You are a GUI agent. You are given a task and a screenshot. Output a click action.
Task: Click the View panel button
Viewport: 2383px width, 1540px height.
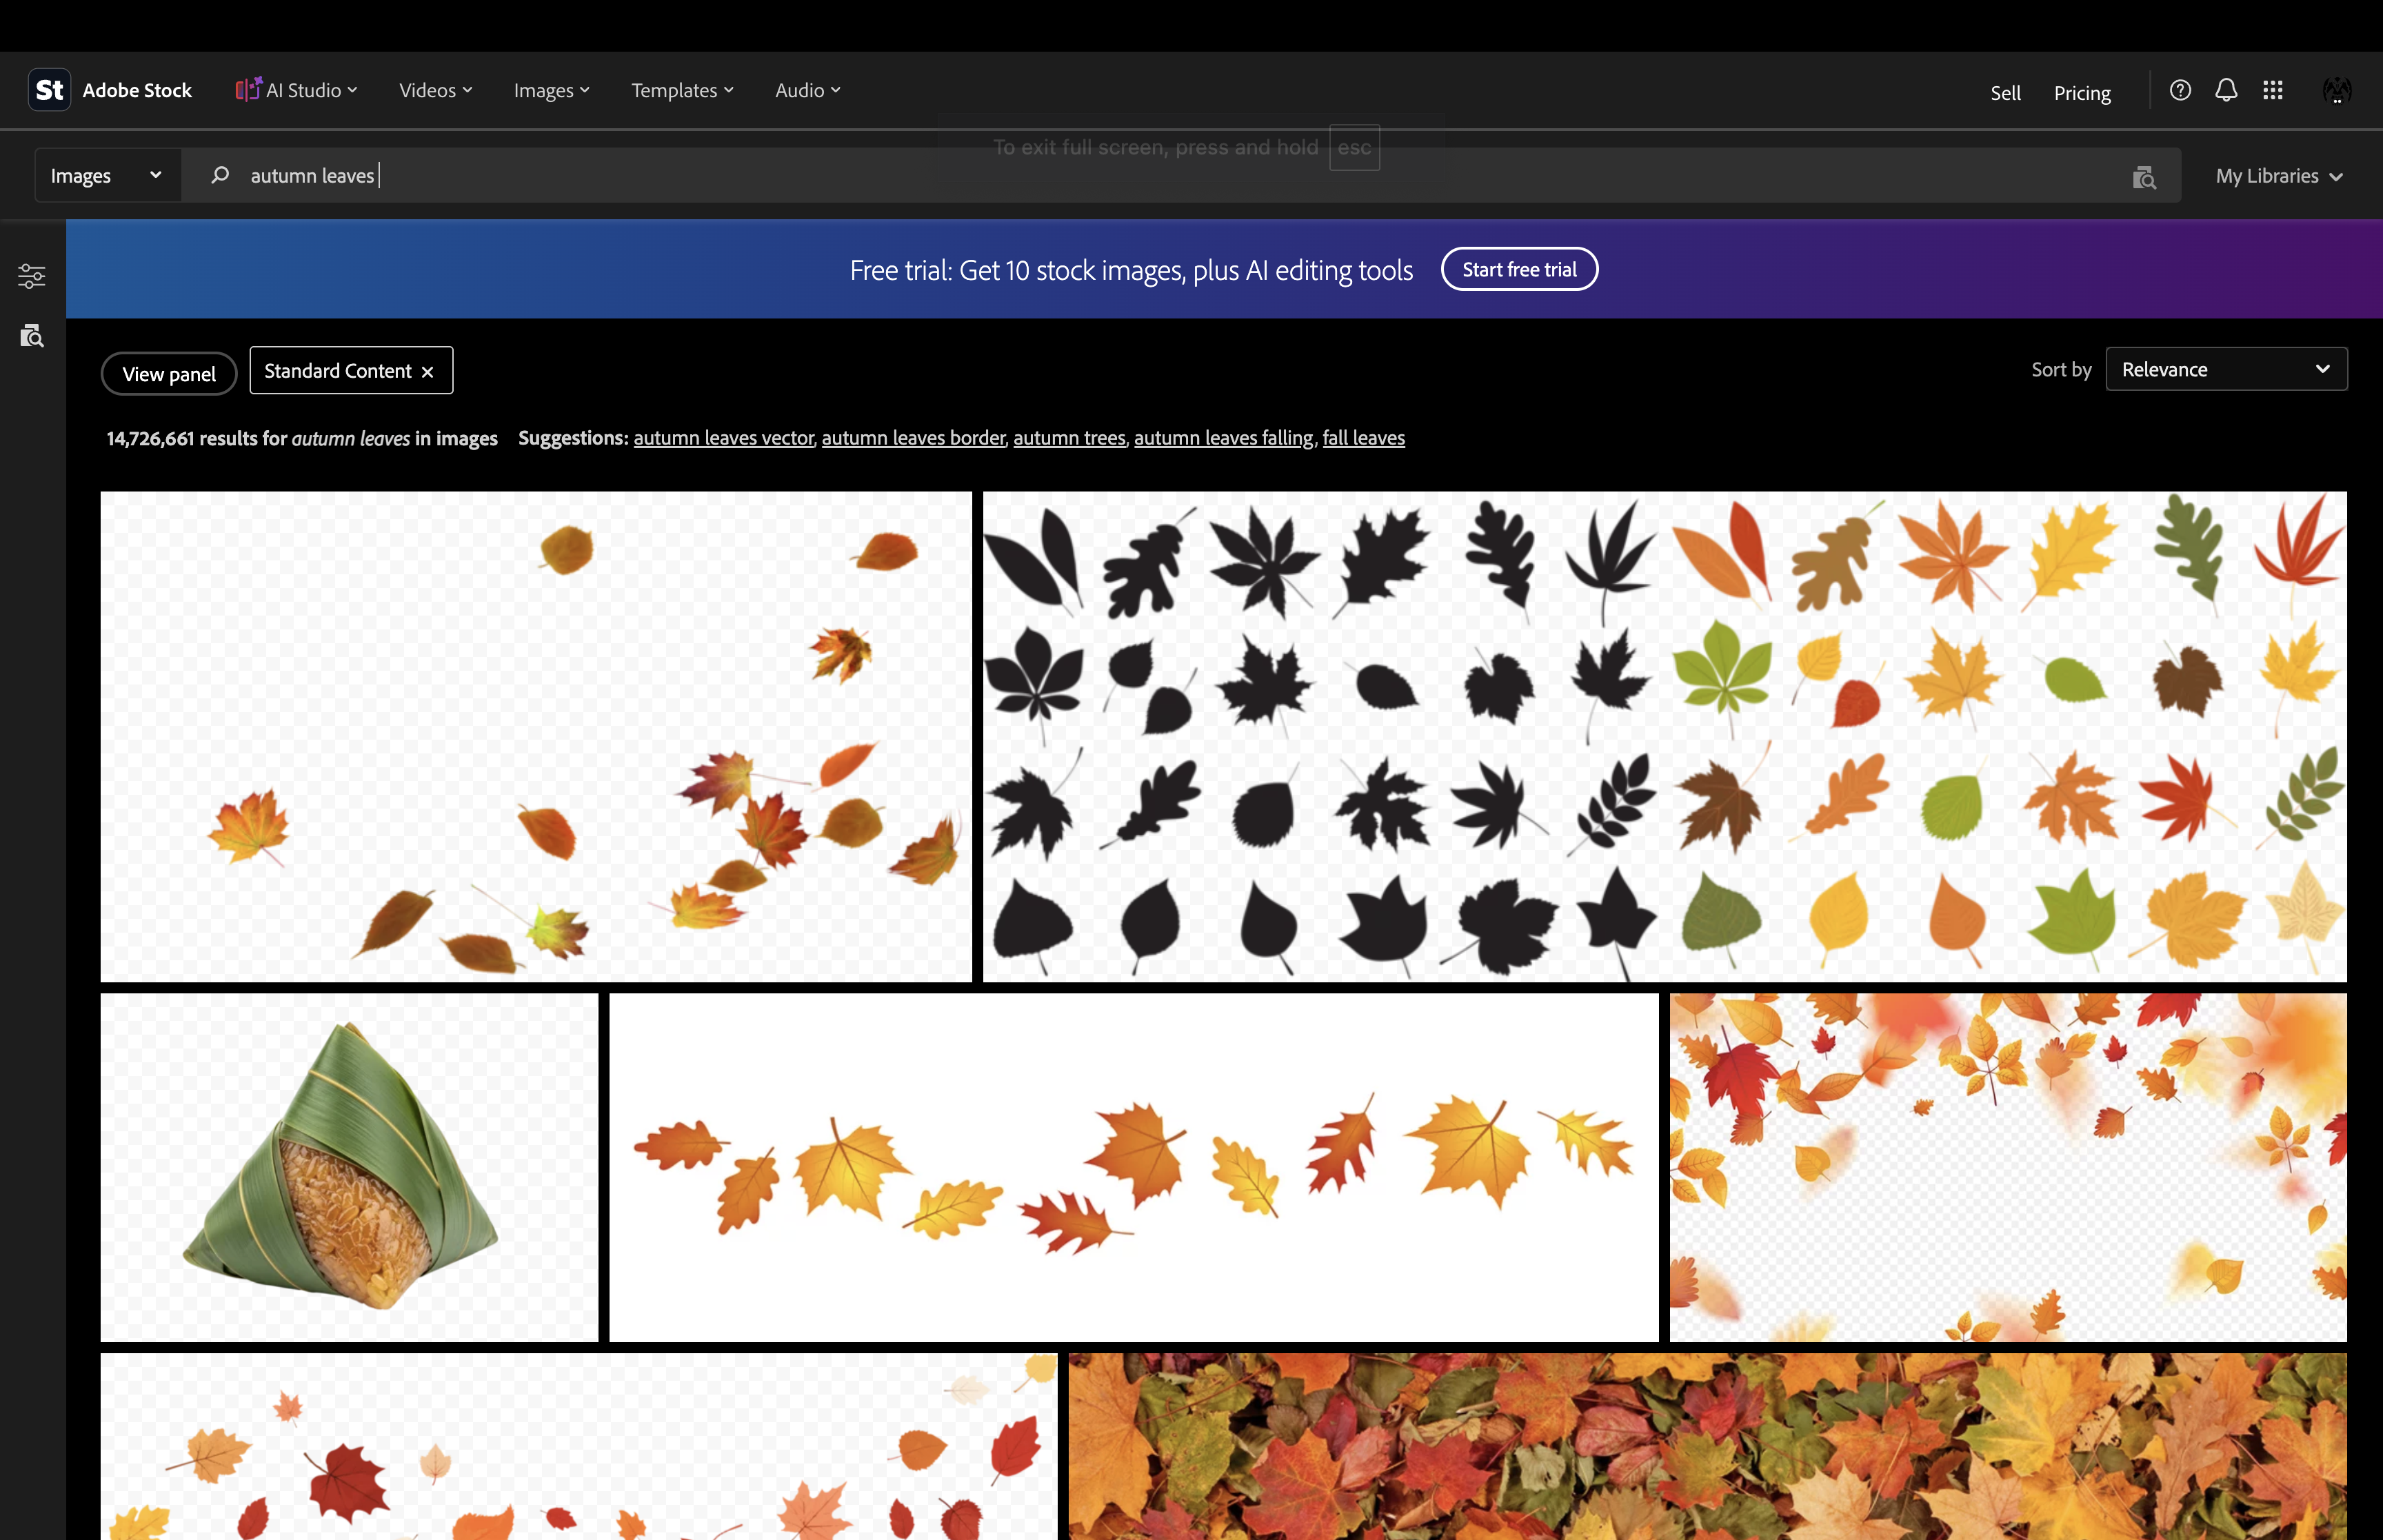(169, 373)
